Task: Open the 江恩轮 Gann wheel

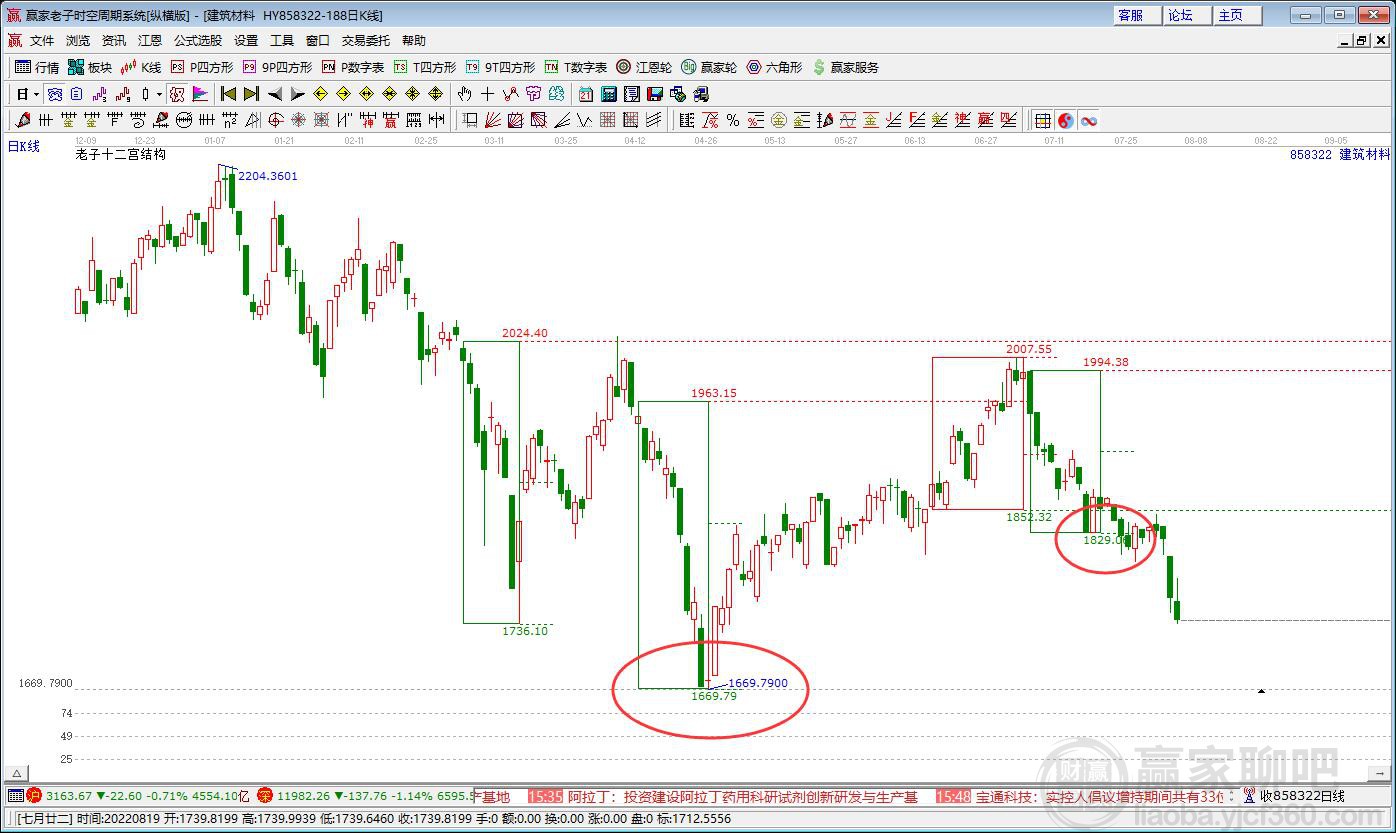Action: click(644, 67)
